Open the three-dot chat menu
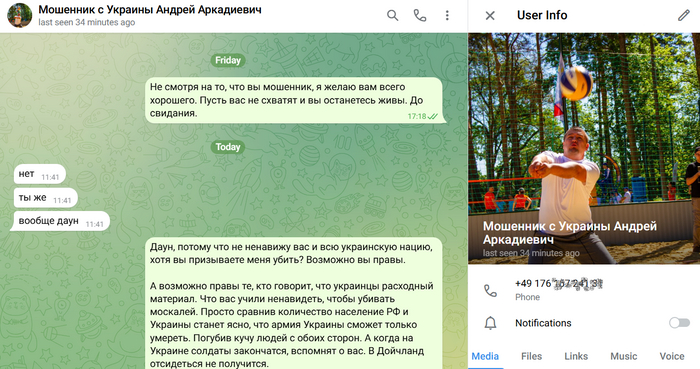 (447, 16)
